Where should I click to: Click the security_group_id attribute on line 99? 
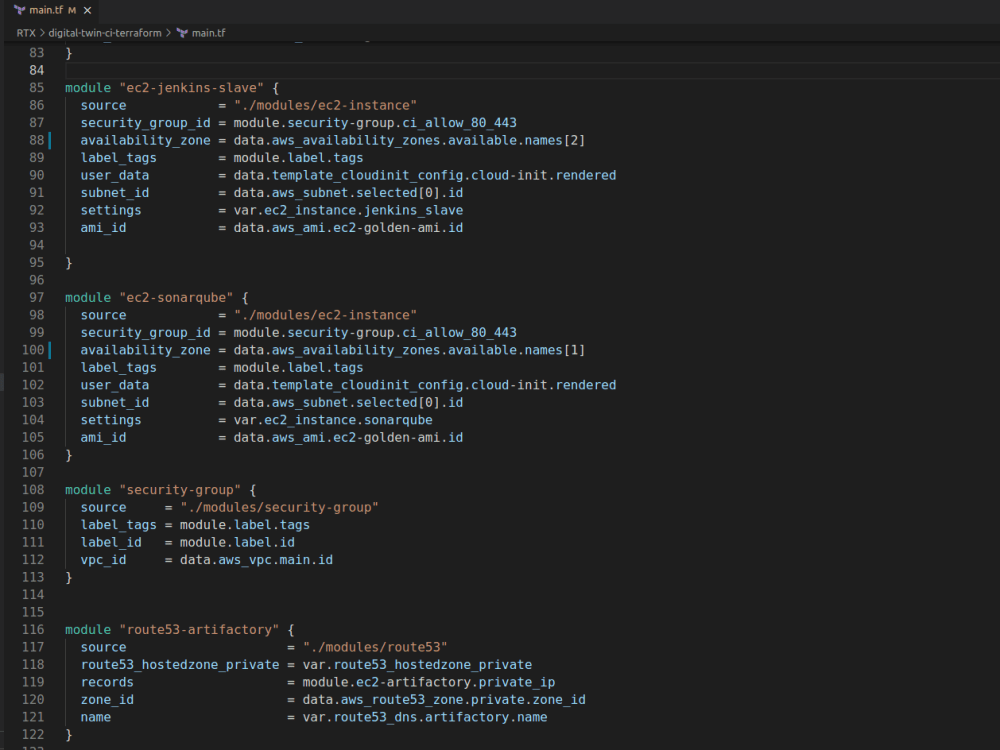[x=145, y=332]
